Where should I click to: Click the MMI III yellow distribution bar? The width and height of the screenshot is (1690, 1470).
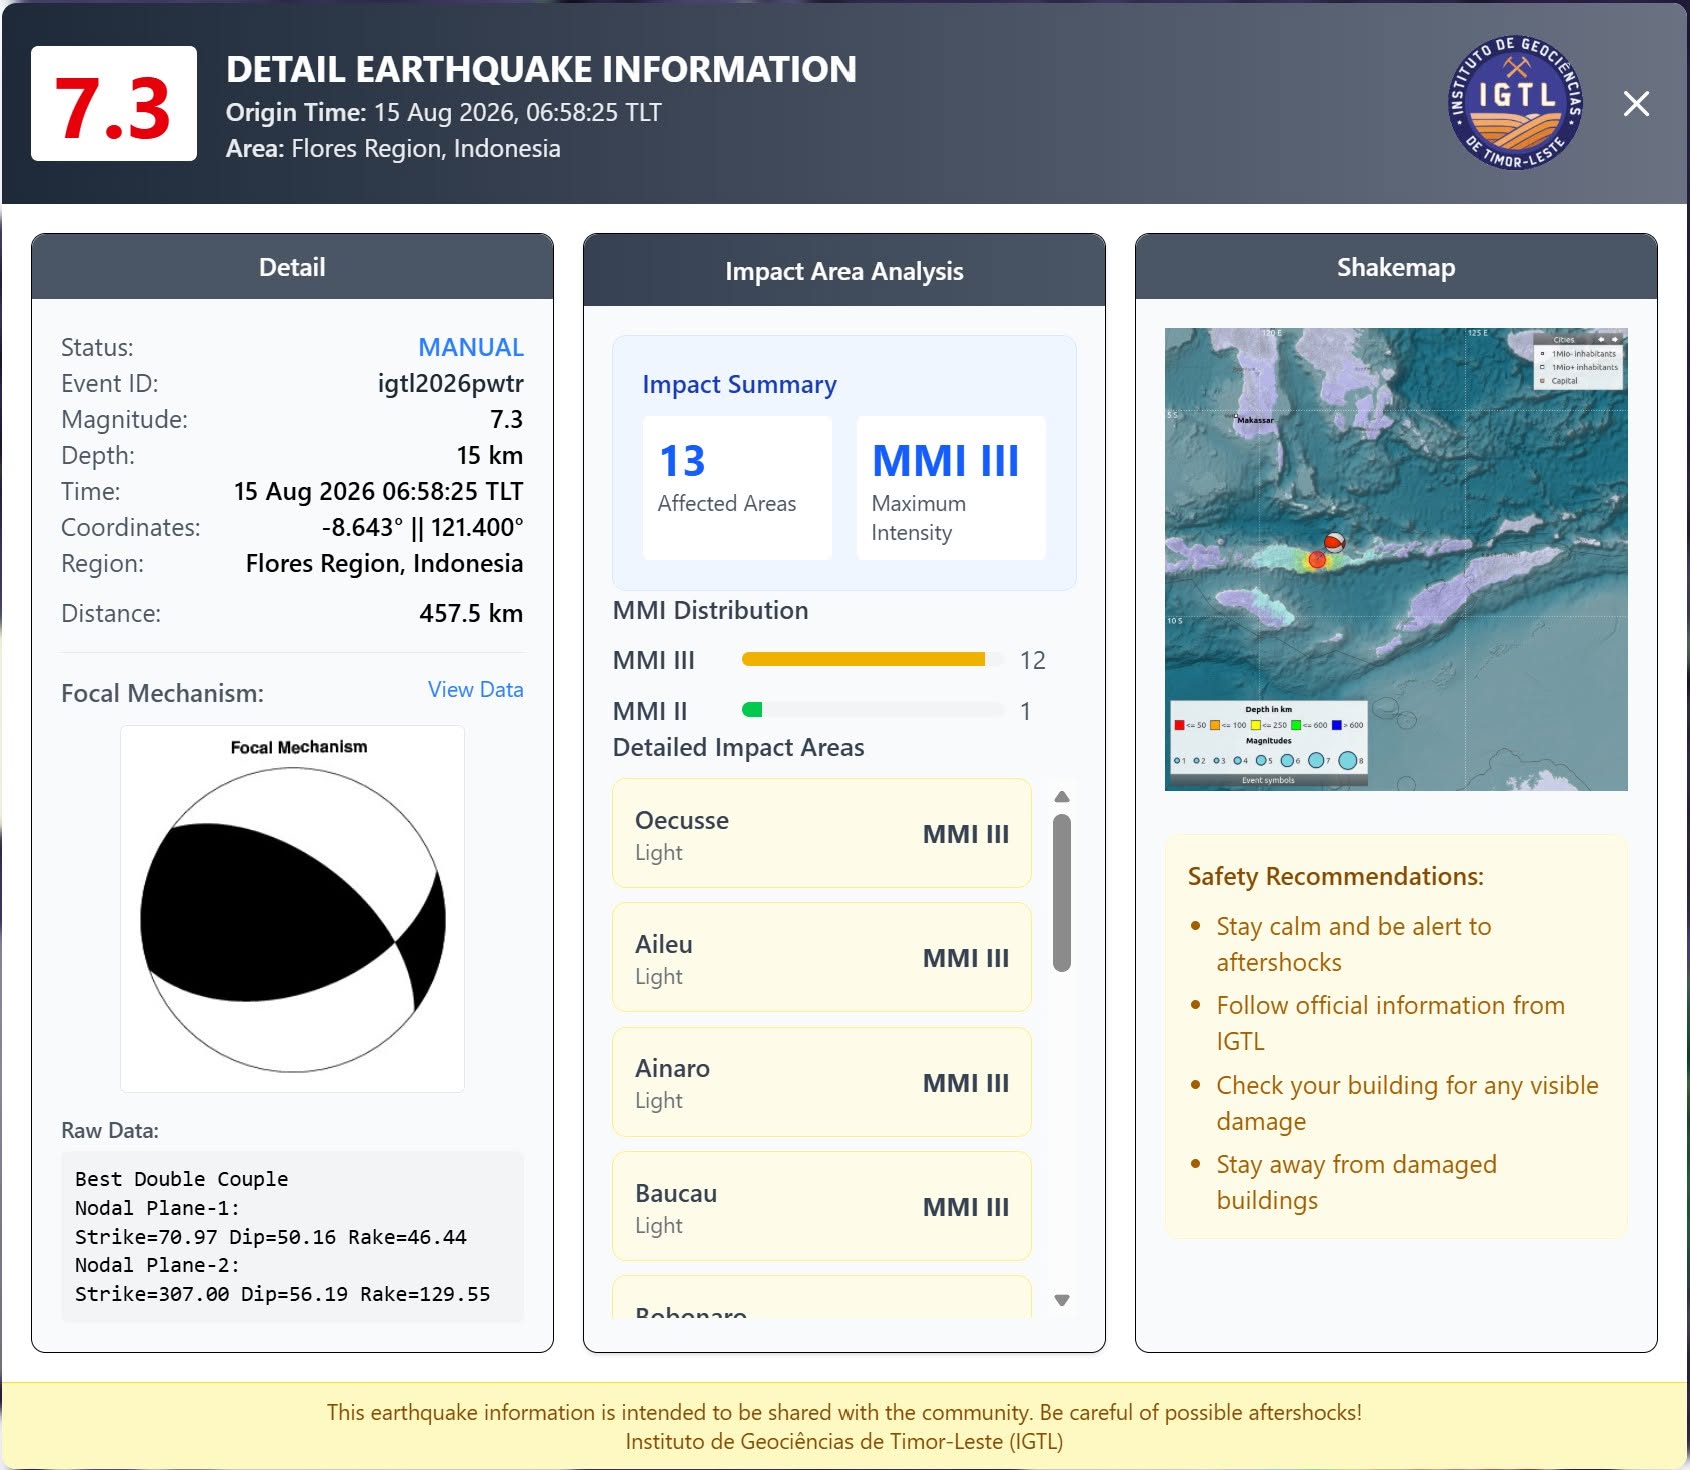pos(863,659)
